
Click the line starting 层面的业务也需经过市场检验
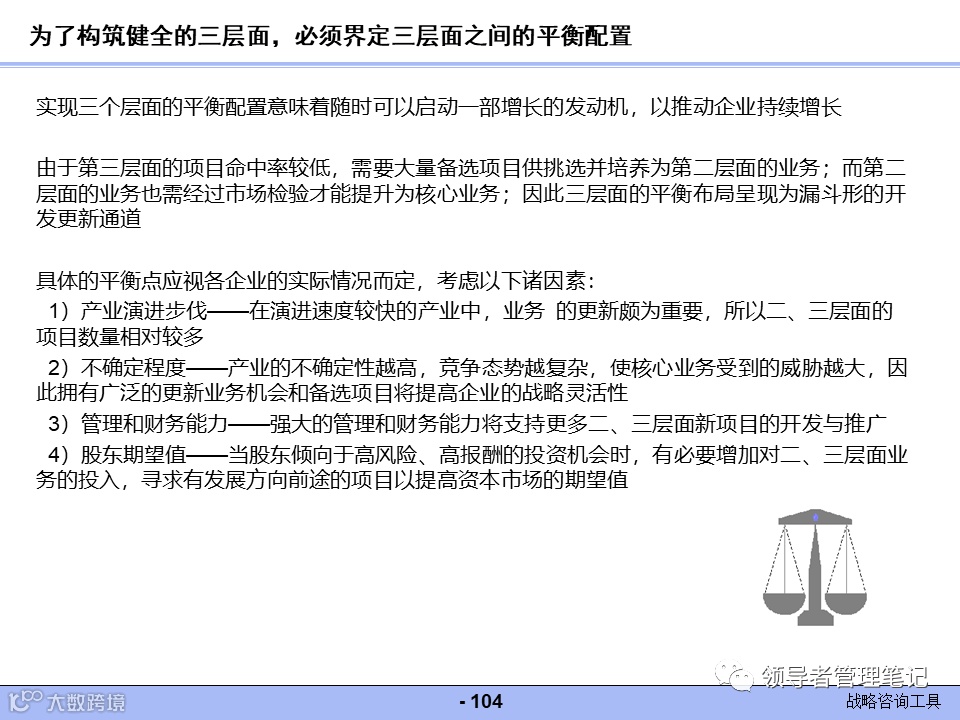click(x=471, y=193)
